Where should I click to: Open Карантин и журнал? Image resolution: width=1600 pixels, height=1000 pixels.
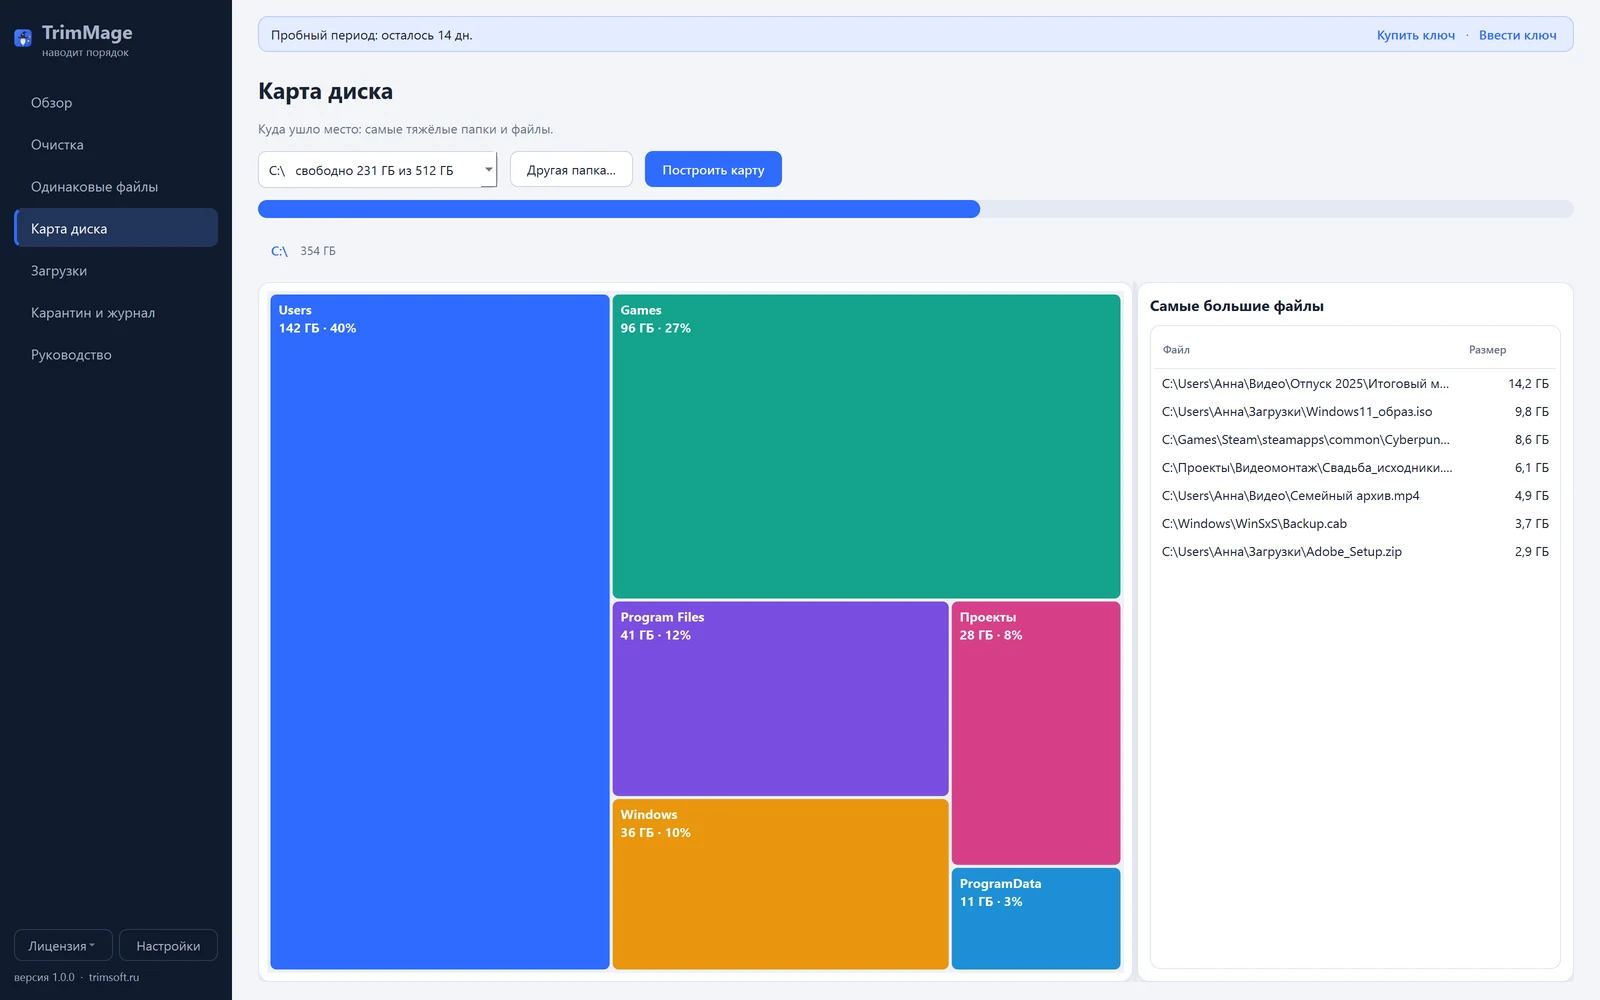point(116,313)
